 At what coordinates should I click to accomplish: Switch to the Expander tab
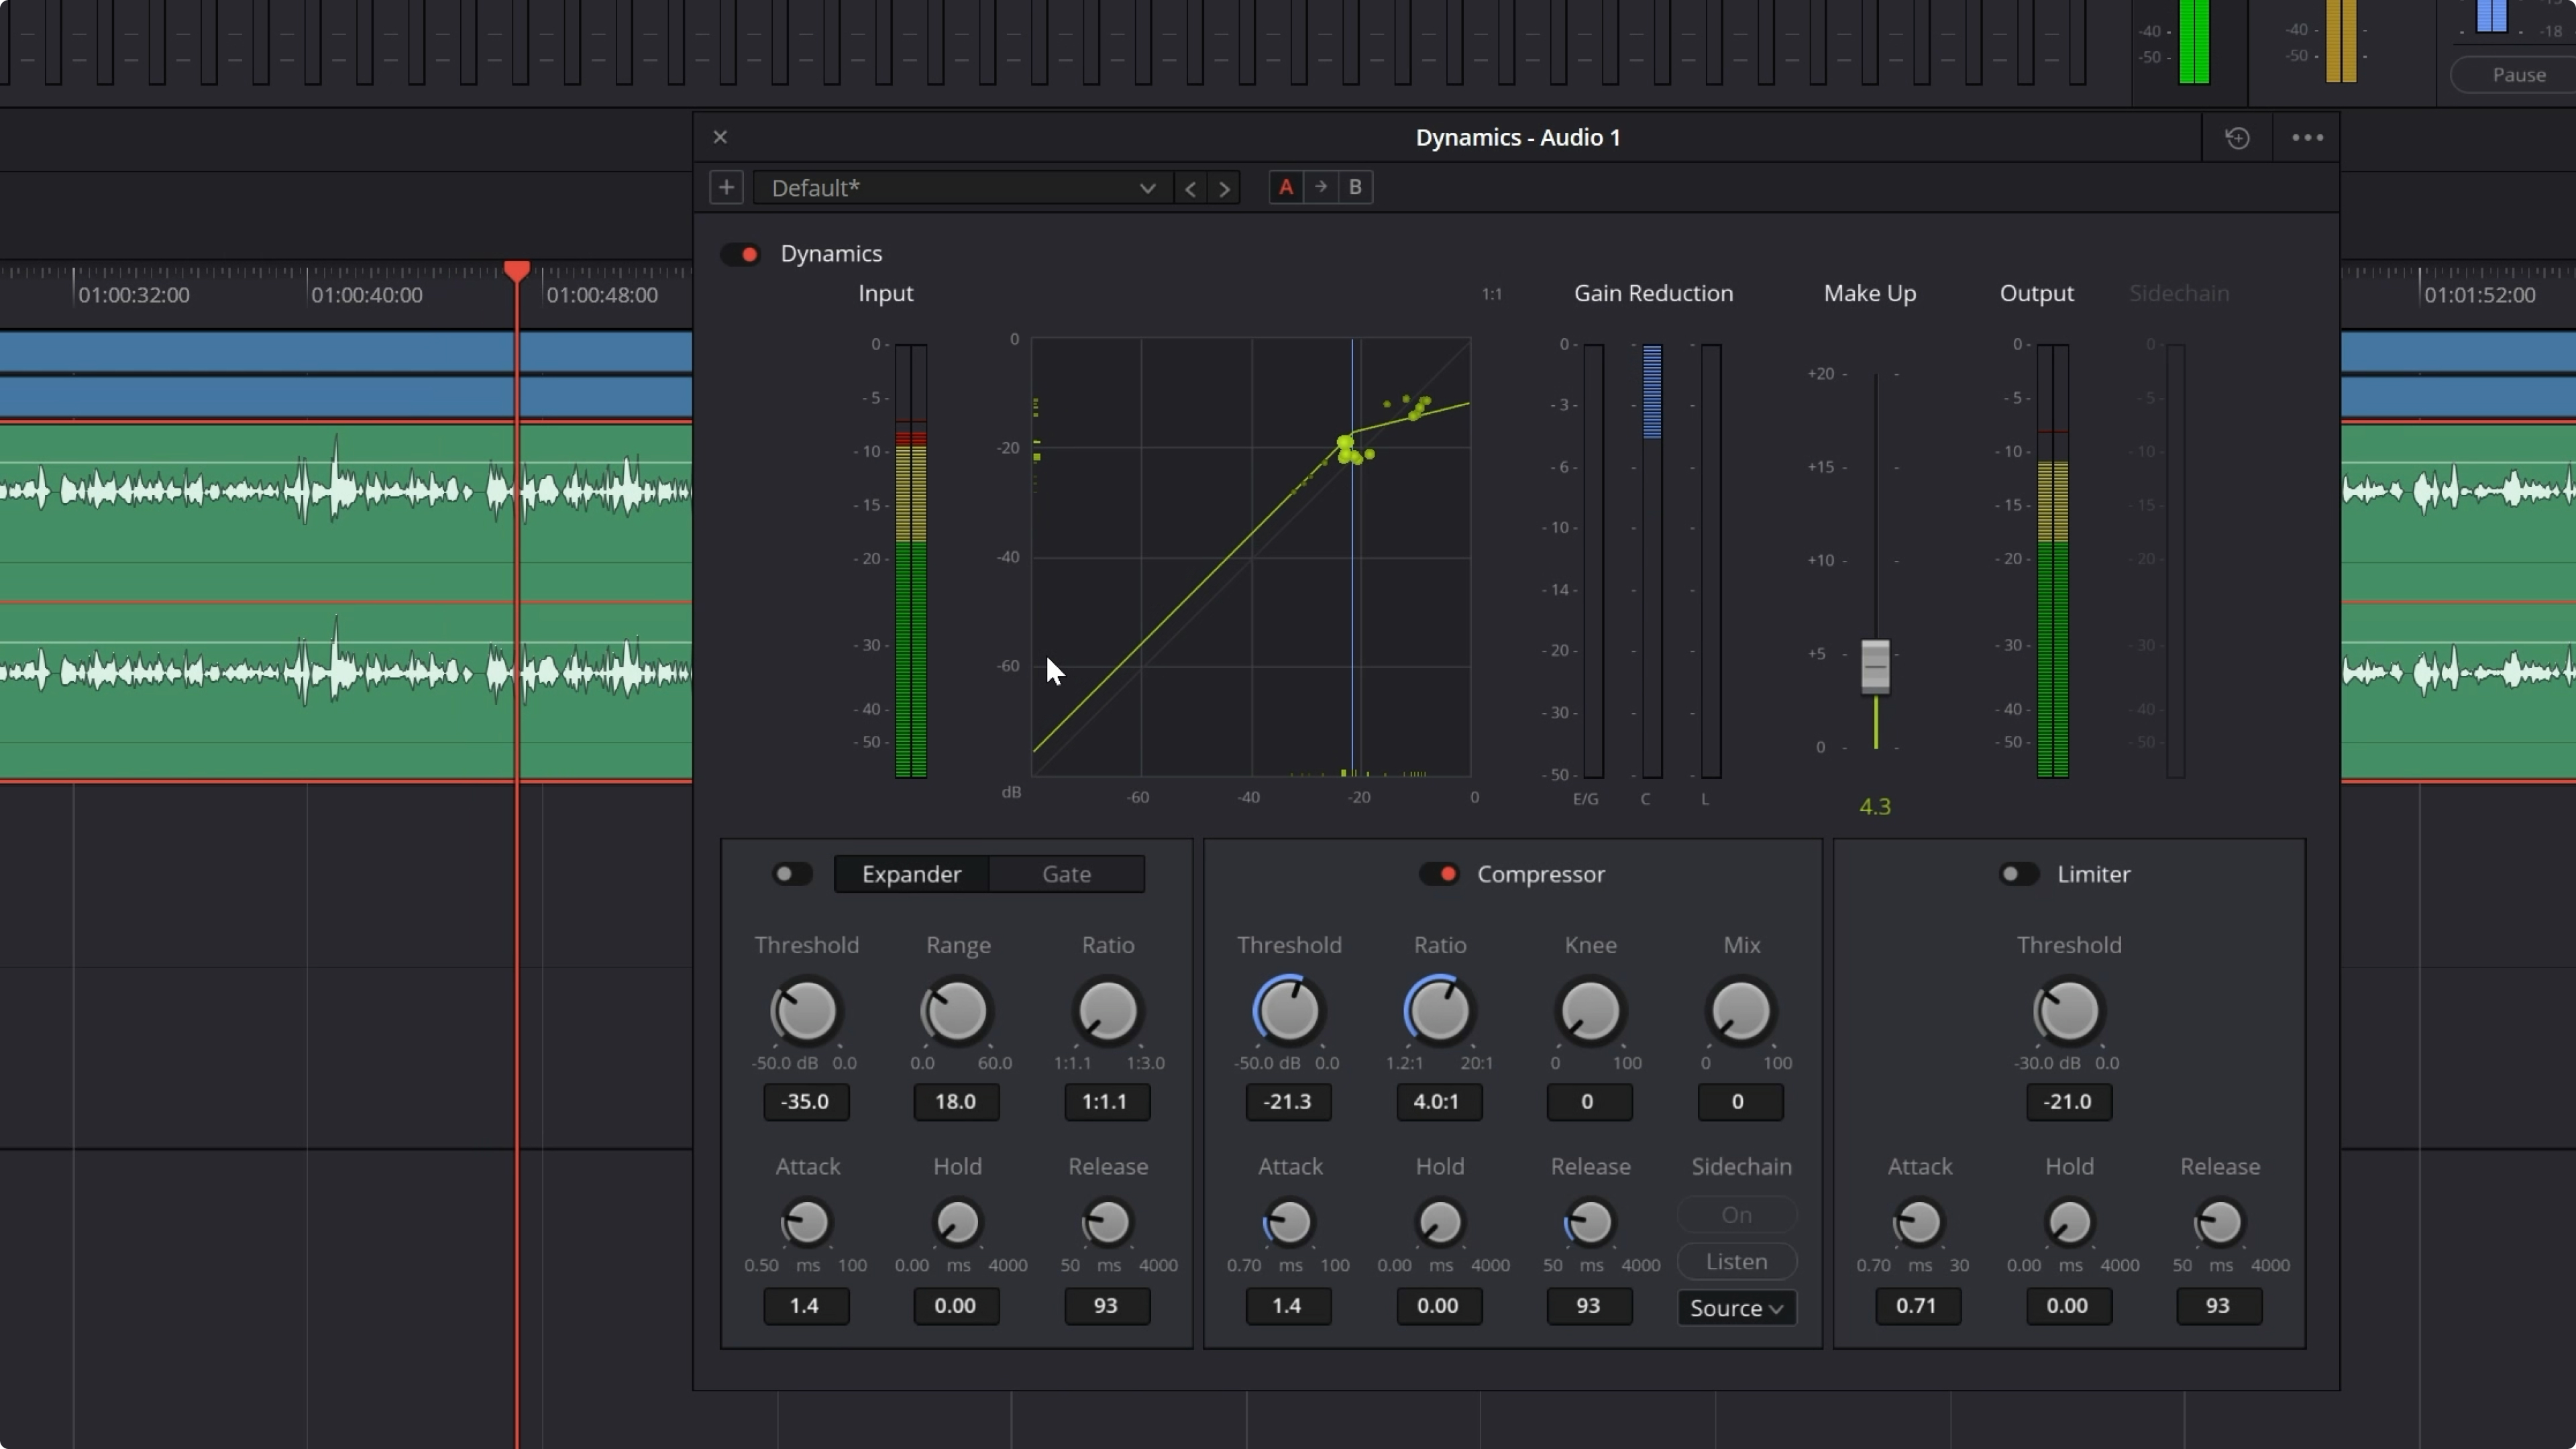911,874
